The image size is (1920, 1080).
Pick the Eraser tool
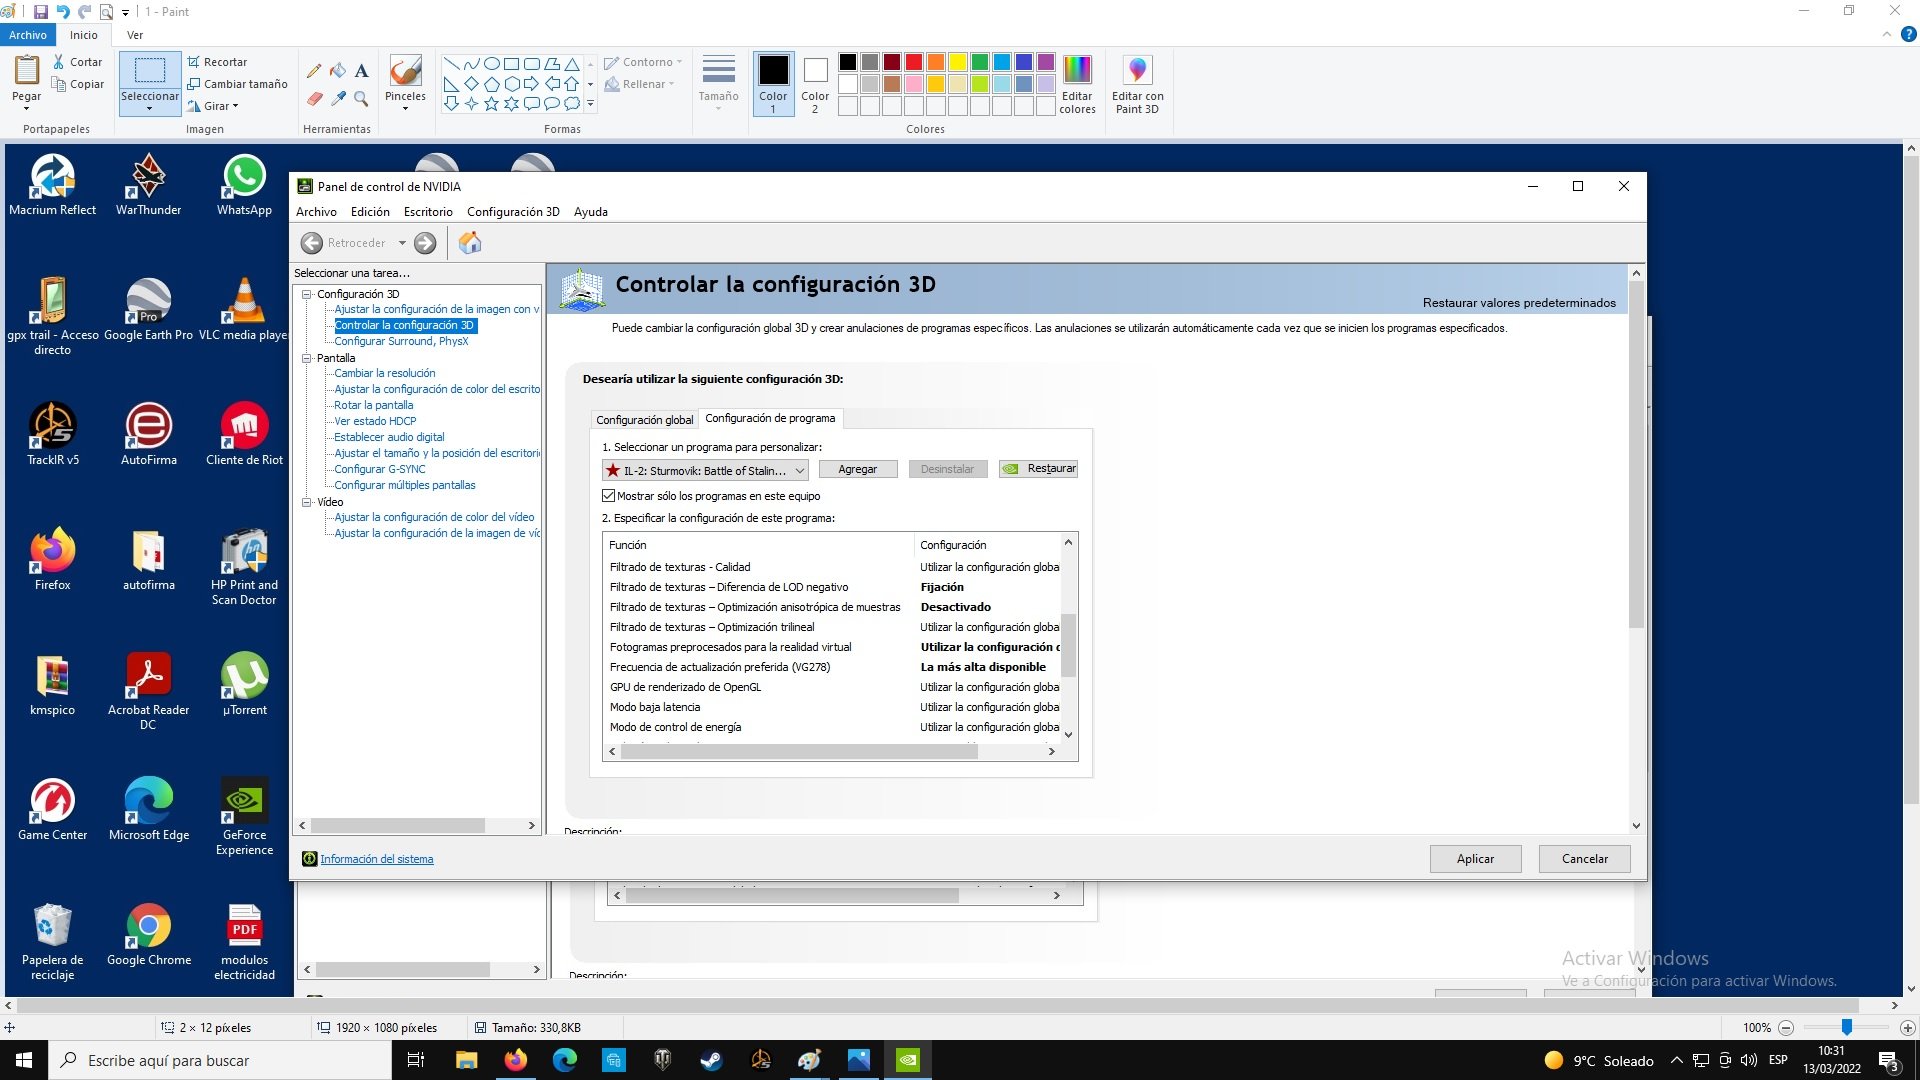(x=314, y=99)
